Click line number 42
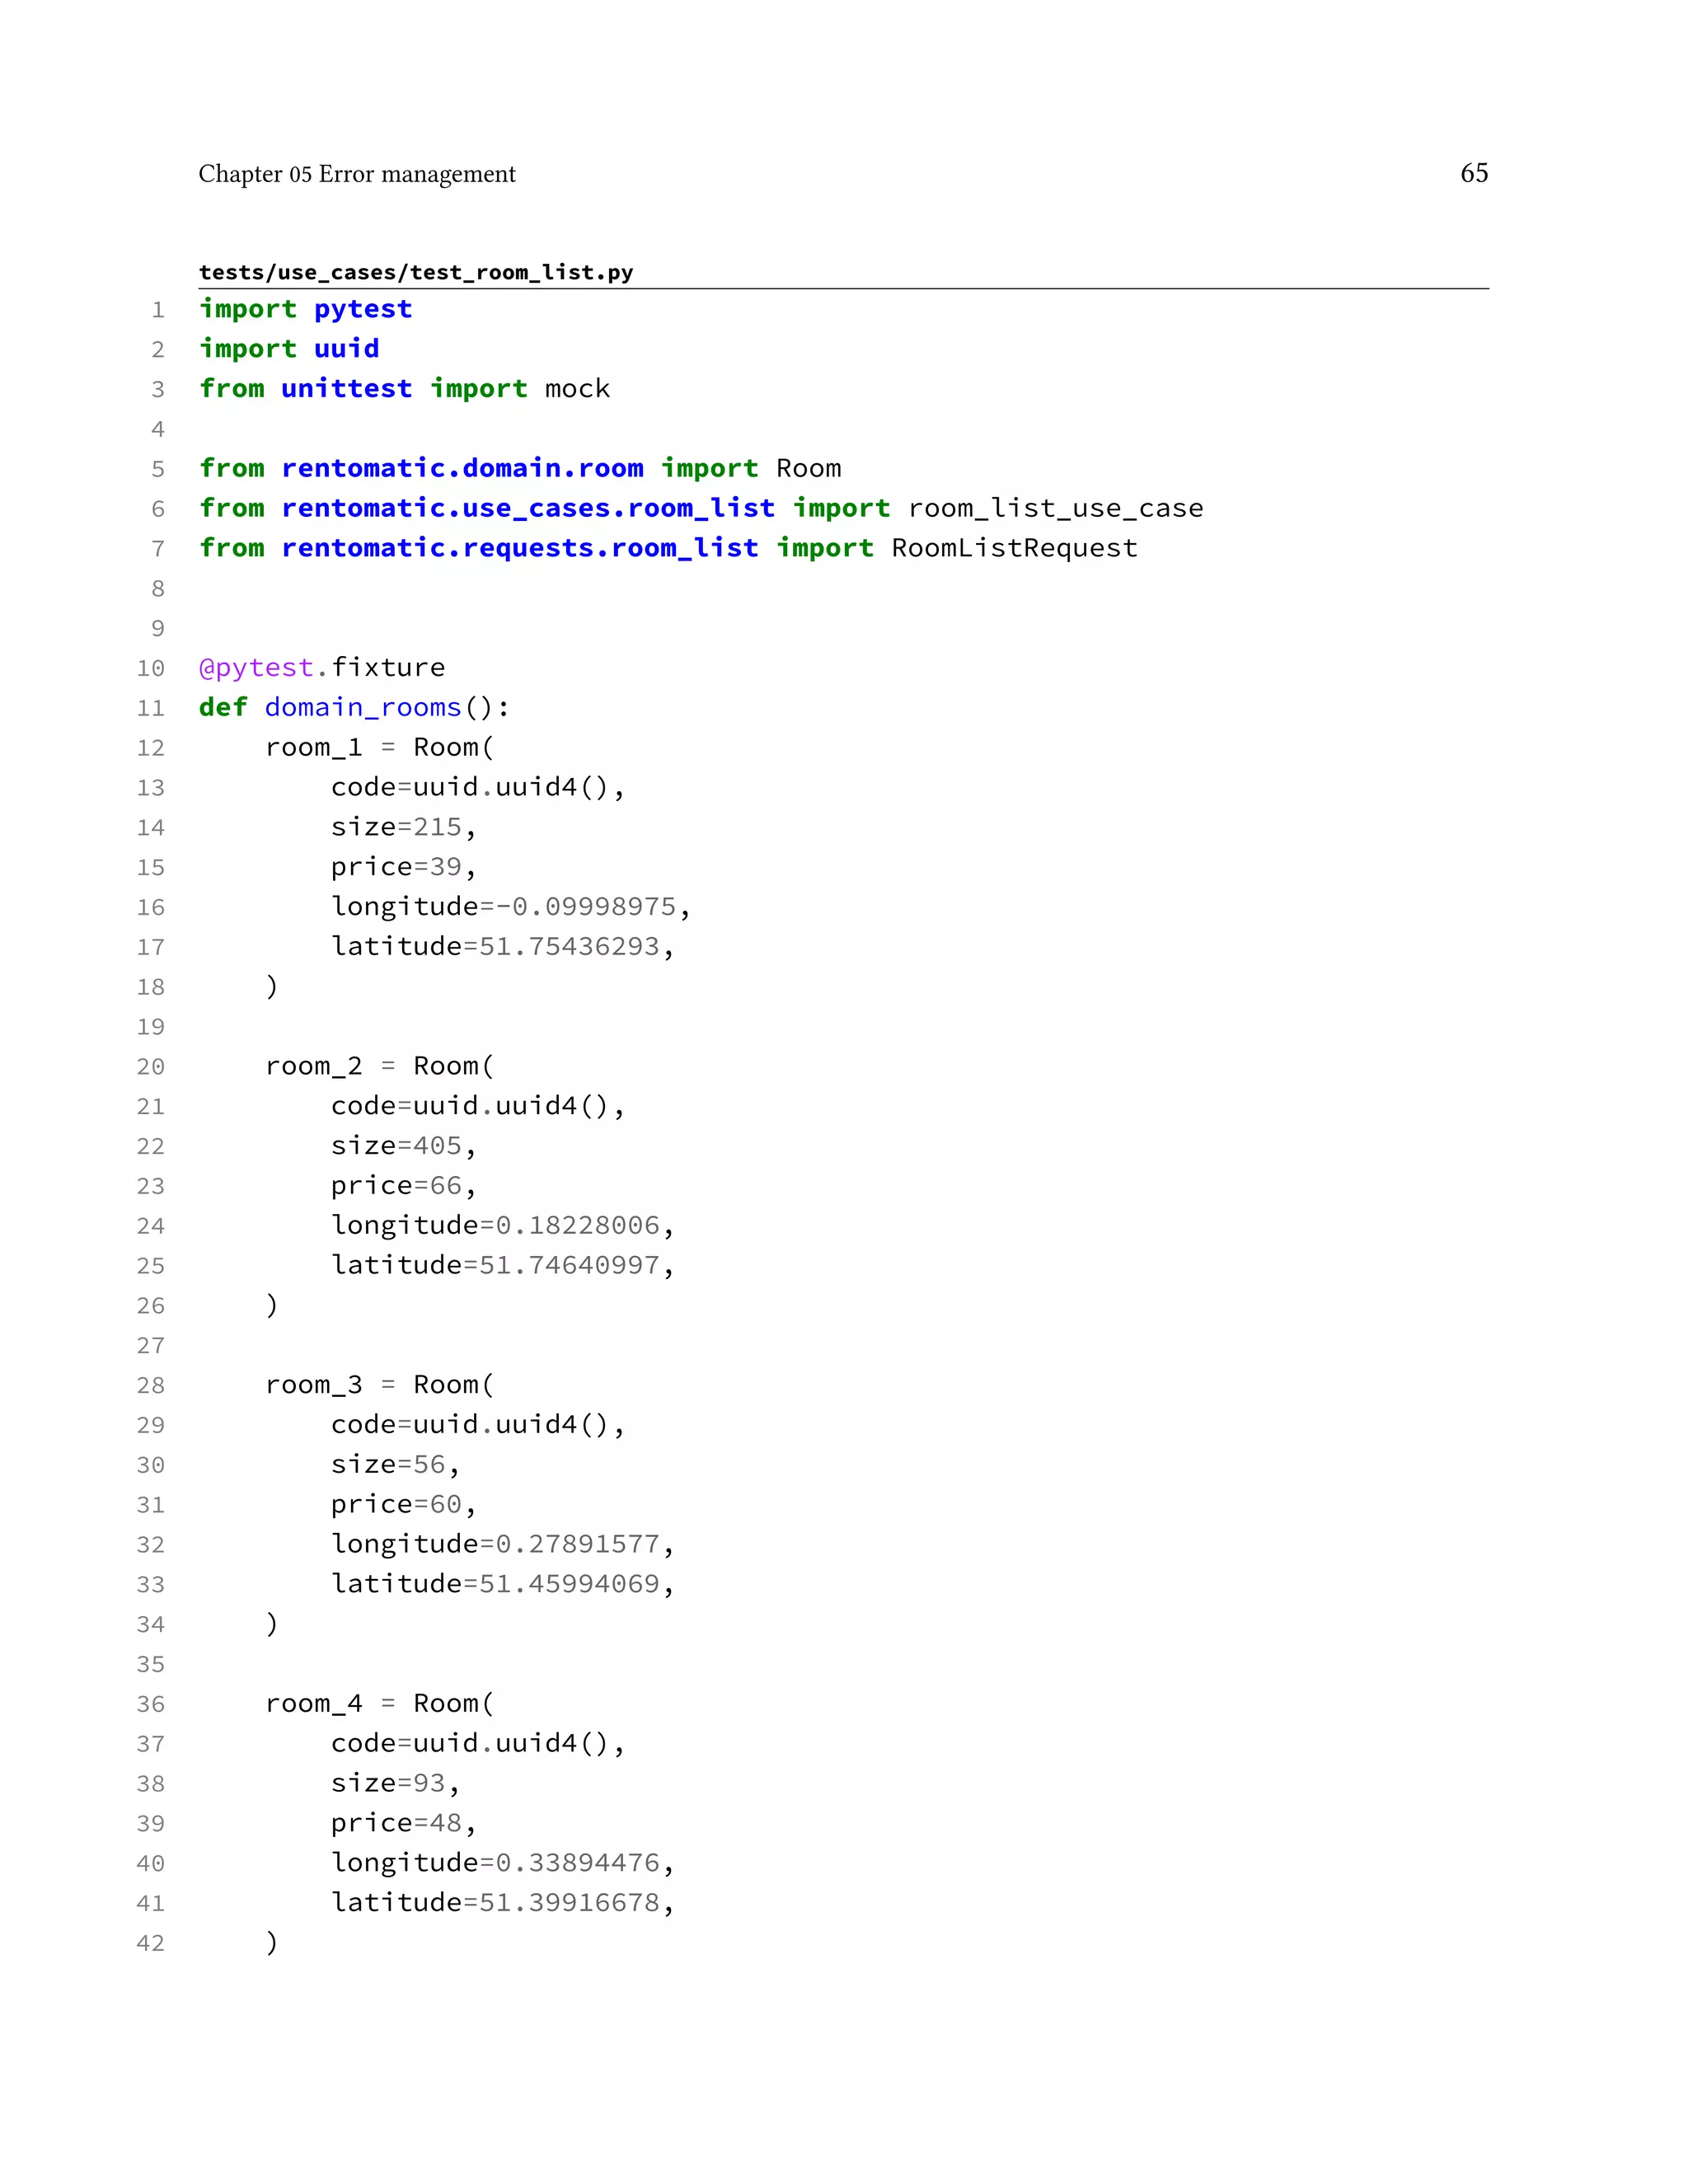This screenshot has height=2184, width=1688. (x=151, y=1943)
